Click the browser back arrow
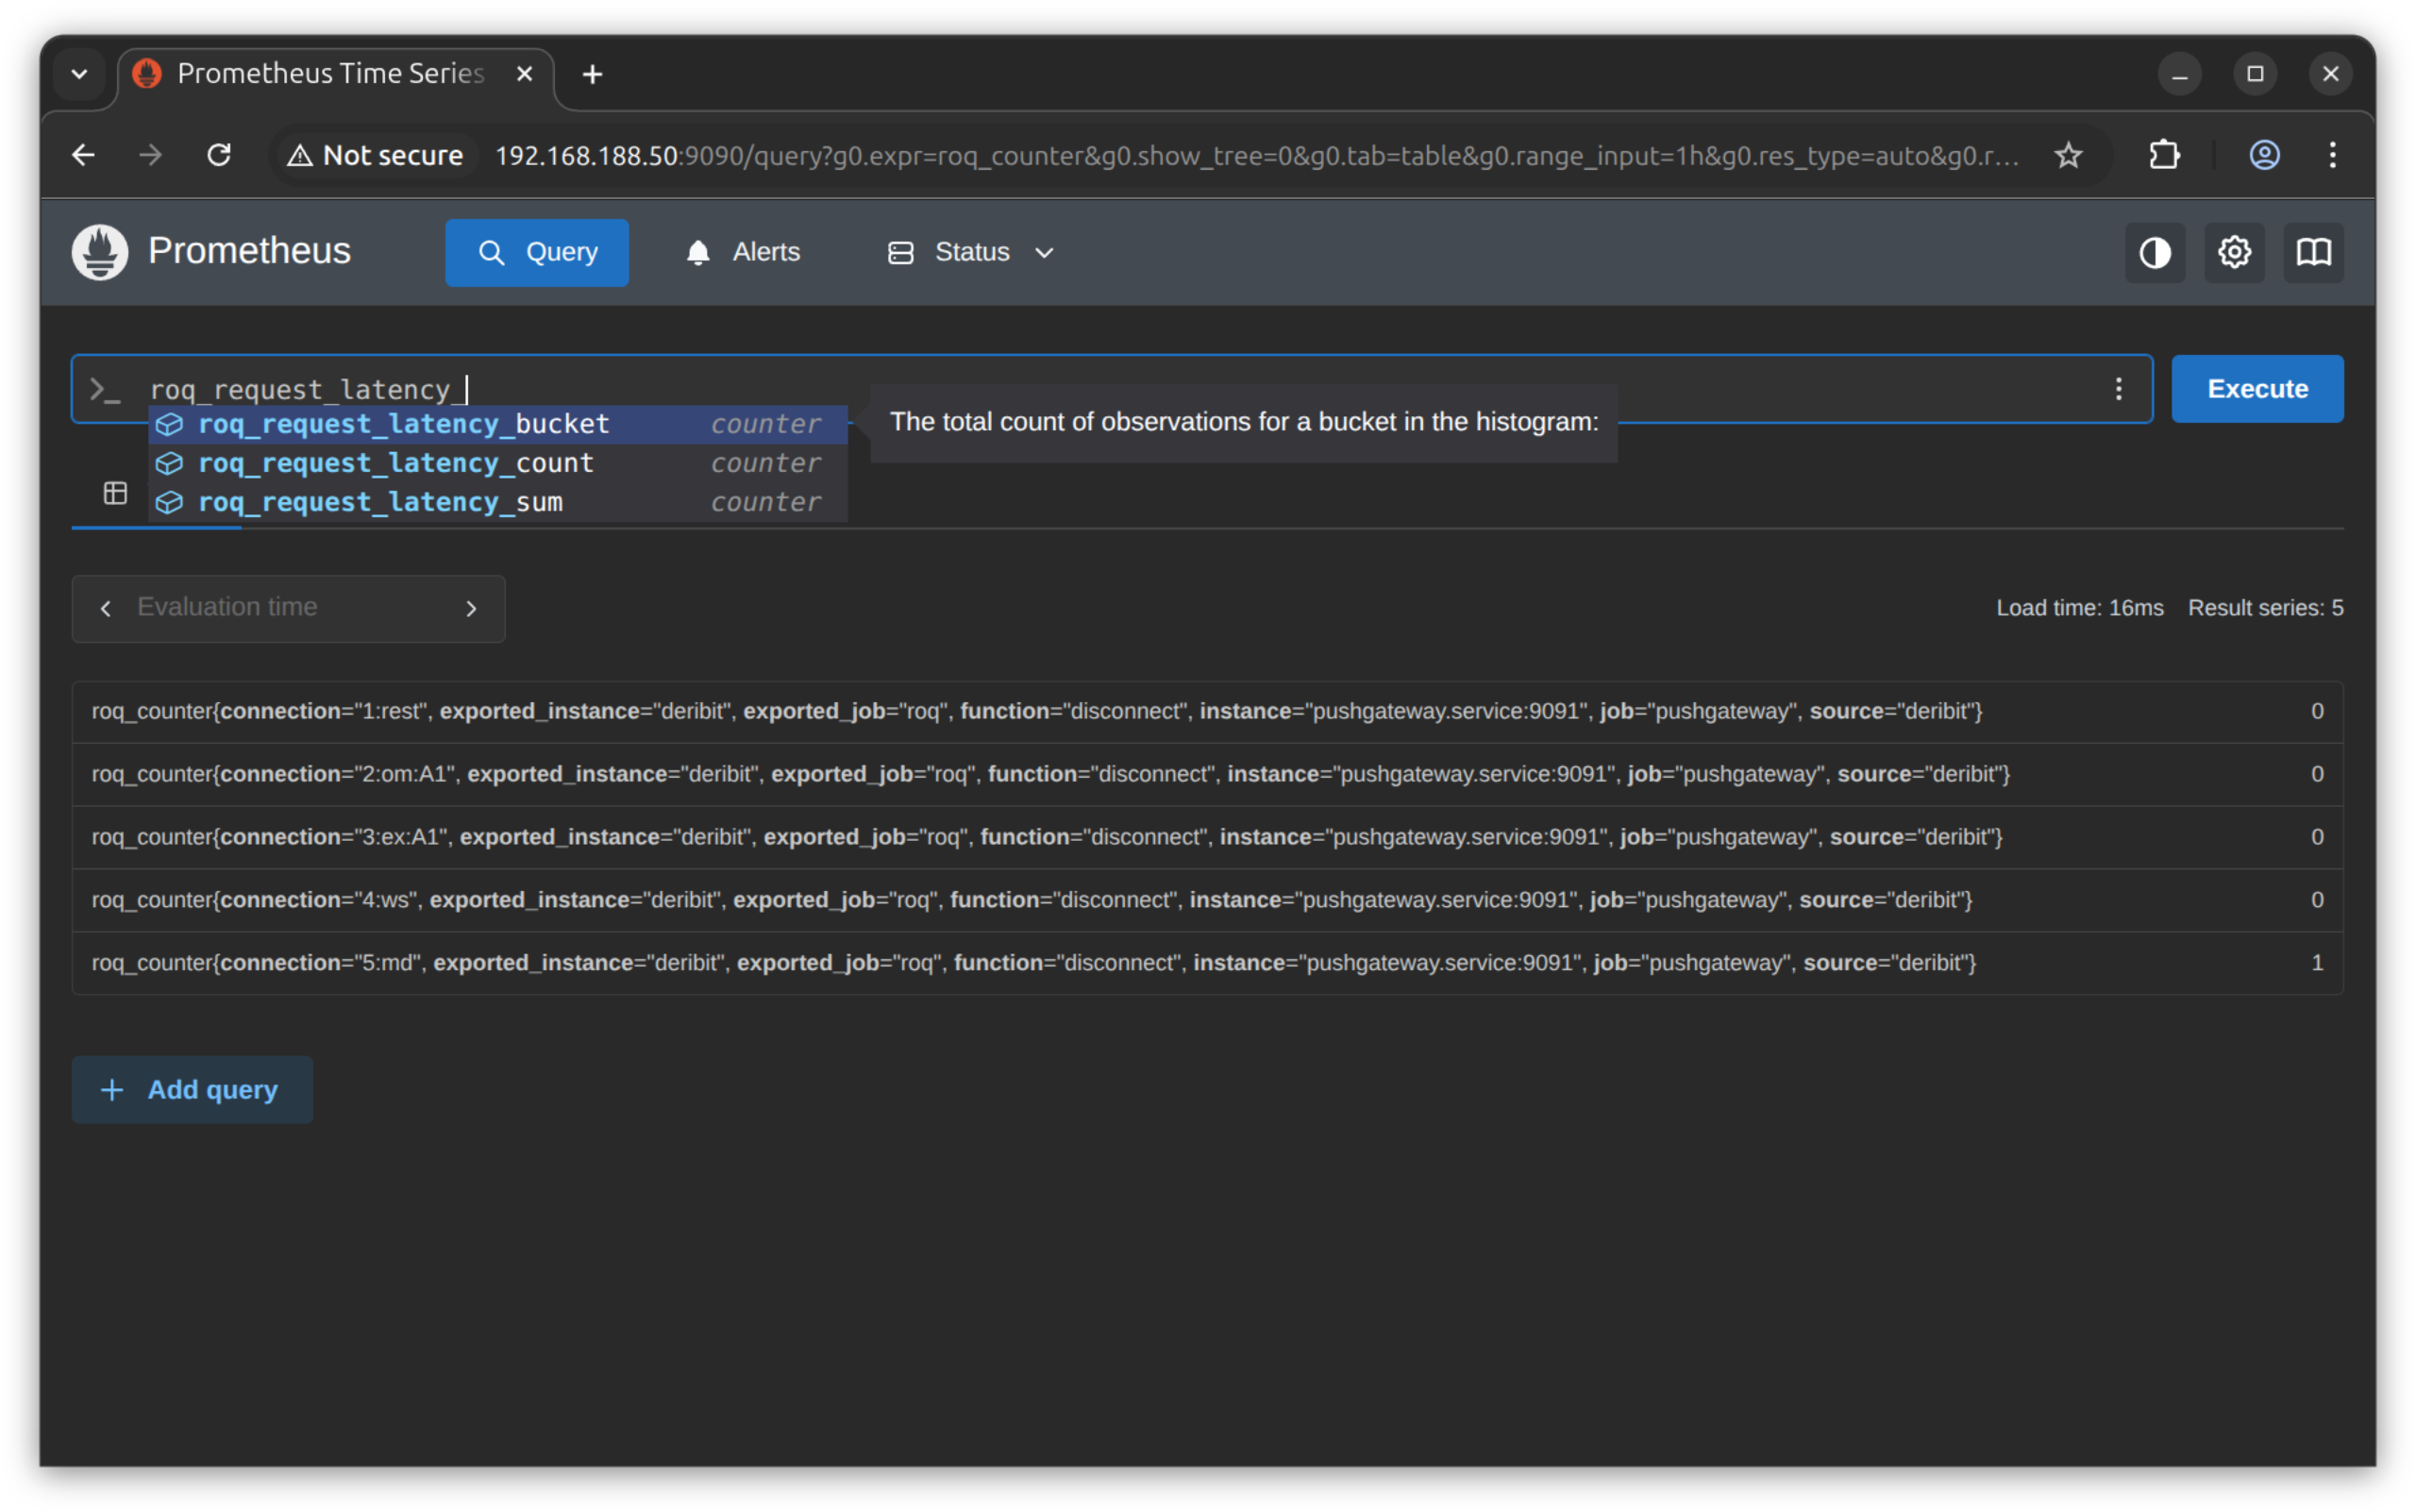The height and width of the screenshot is (1512, 2416). tap(84, 155)
